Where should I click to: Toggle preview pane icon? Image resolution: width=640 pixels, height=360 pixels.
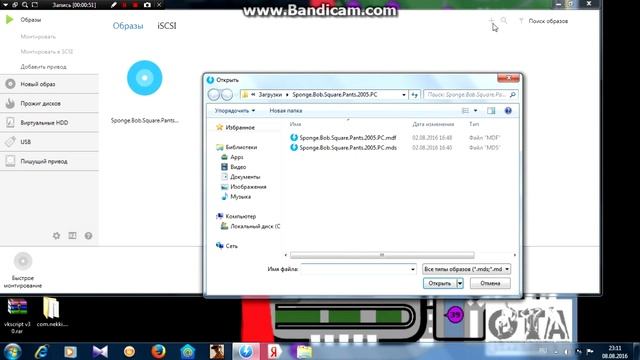491,111
